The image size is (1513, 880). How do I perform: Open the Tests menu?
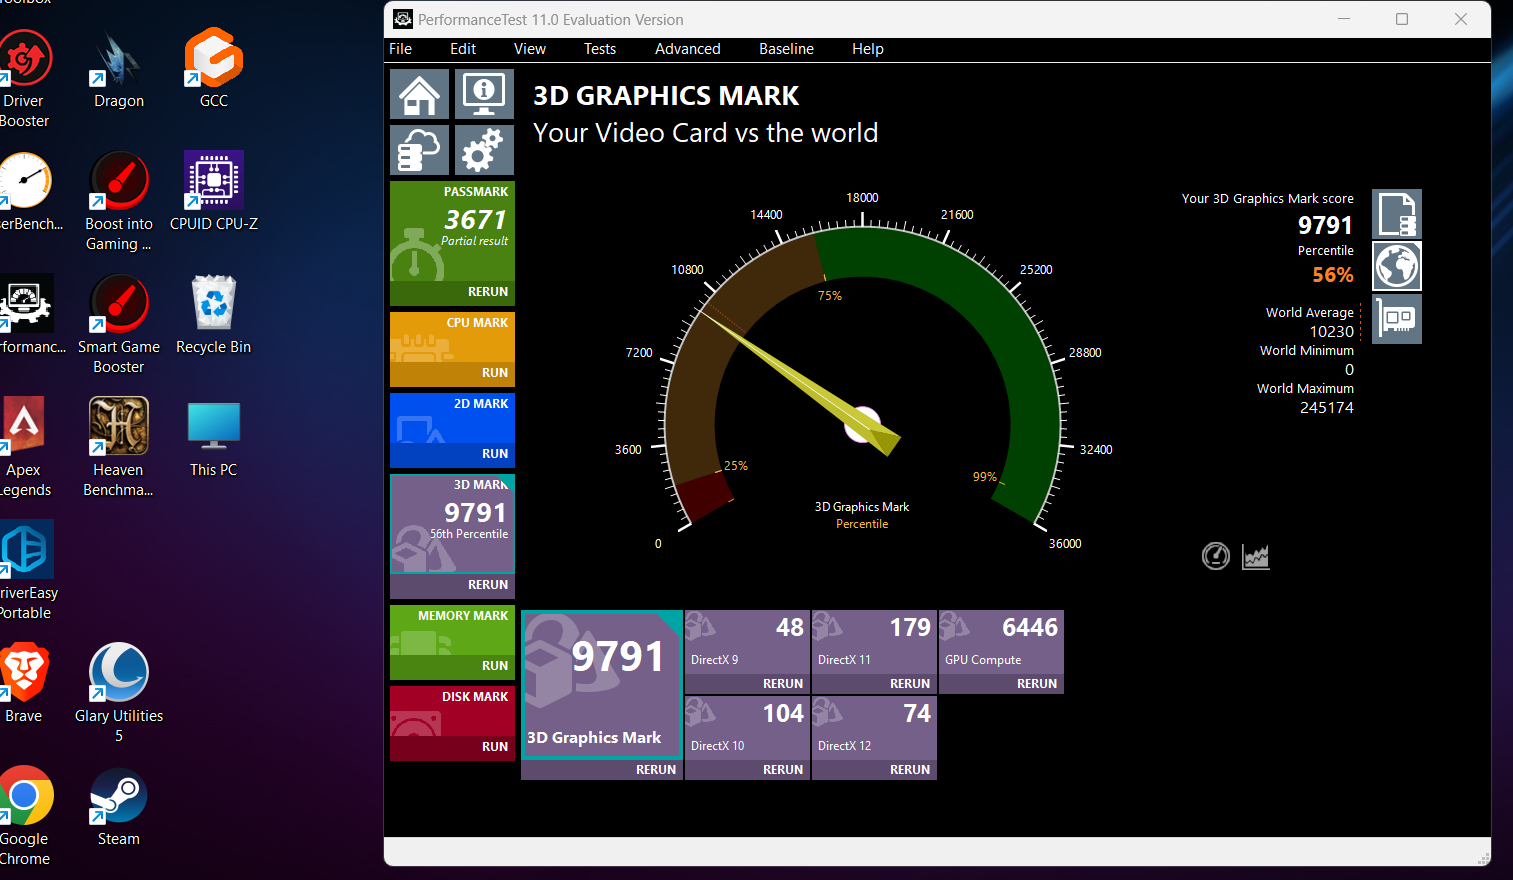pyautogui.click(x=600, y=49)
